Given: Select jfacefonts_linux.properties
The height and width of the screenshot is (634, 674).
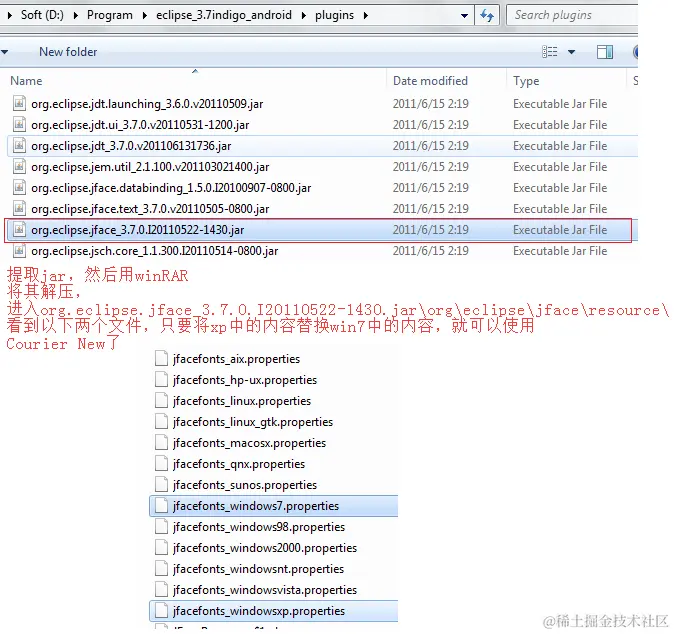Looking at the screenshot, I should [x=242, y=401].
